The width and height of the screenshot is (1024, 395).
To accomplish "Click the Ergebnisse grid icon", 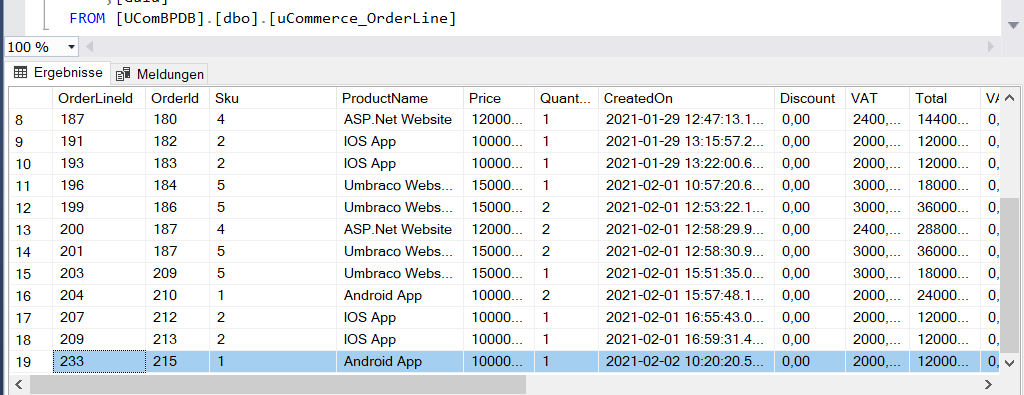I will coord(20,72).
